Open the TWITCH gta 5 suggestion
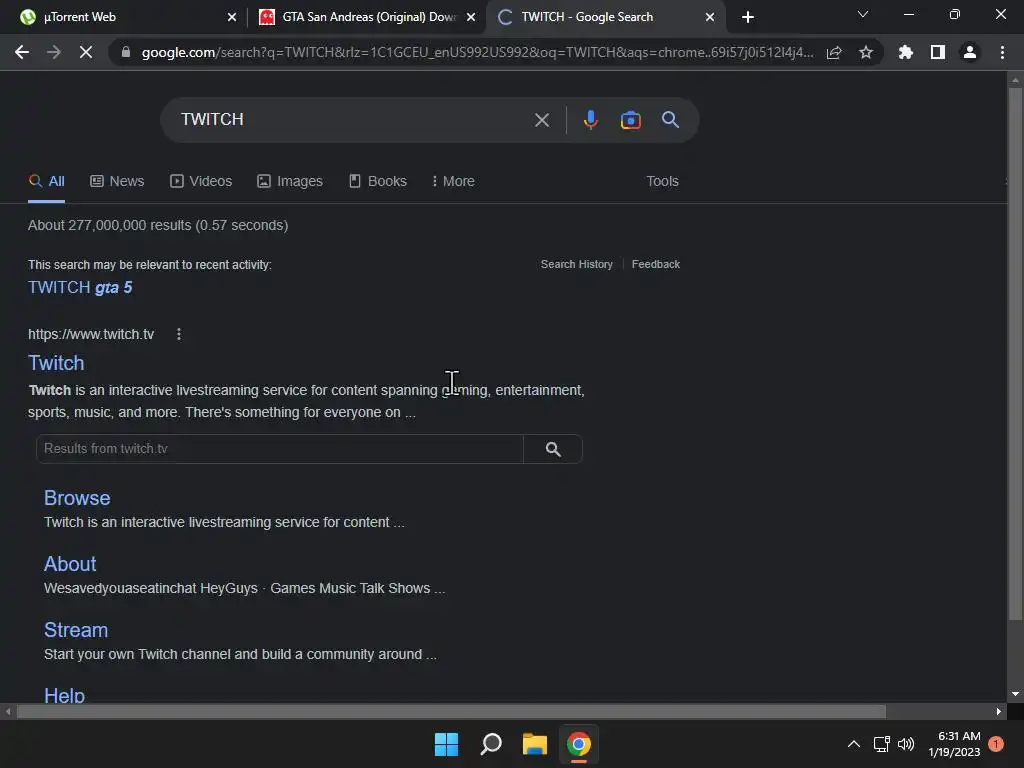Image resolution: width=1024 pixels, height=768 pixels. 80,287
